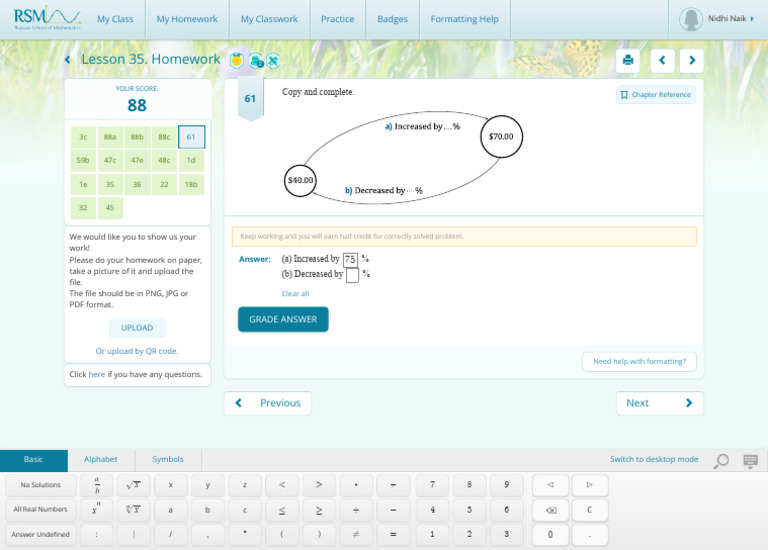Click back arrow beside Lesson 35 Homework
Screen dimensions: 768x550
(x=68, y=60)
